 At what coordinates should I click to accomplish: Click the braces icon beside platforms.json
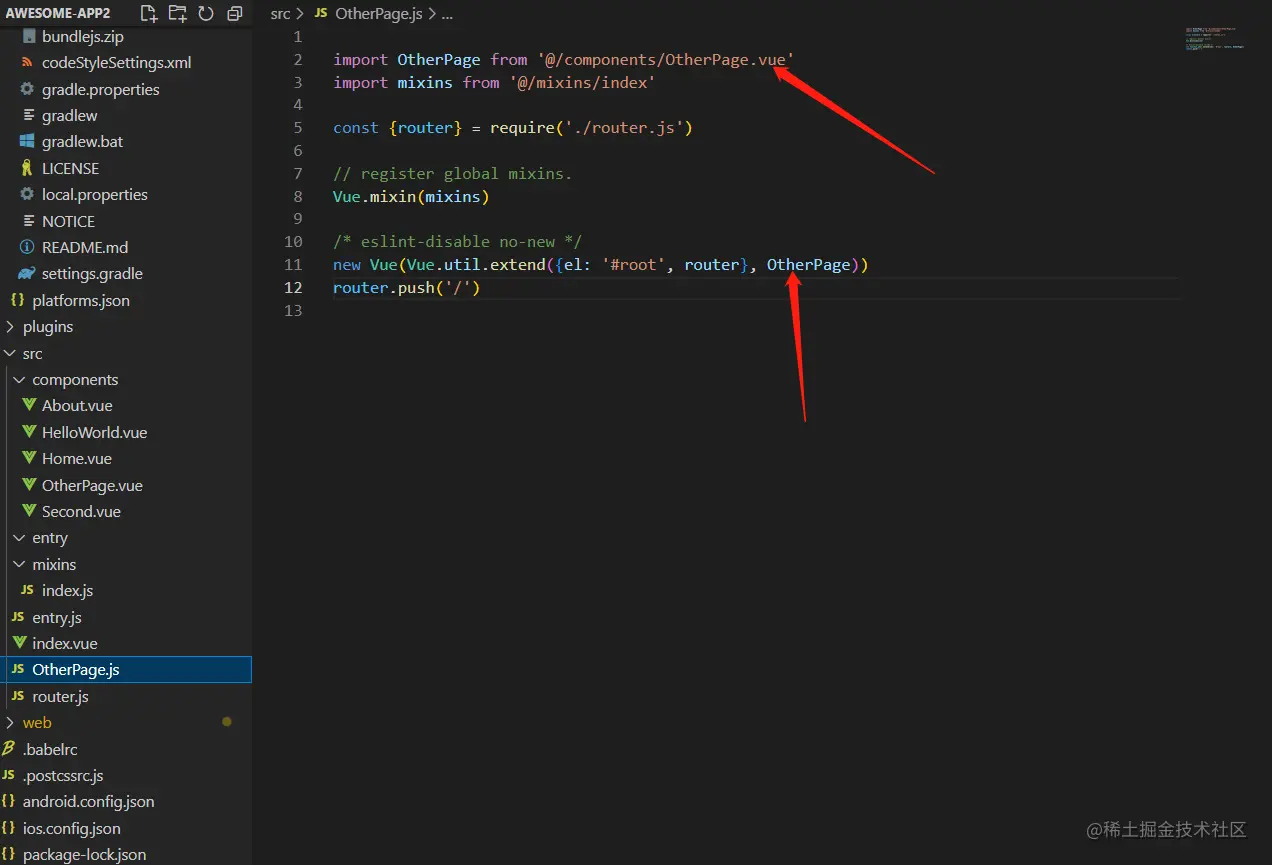[x=17, y=300]
